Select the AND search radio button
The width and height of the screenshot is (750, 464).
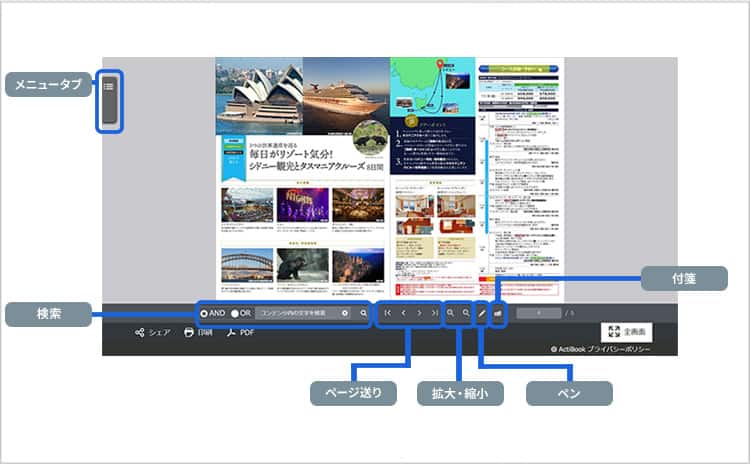tap(205, 313)
